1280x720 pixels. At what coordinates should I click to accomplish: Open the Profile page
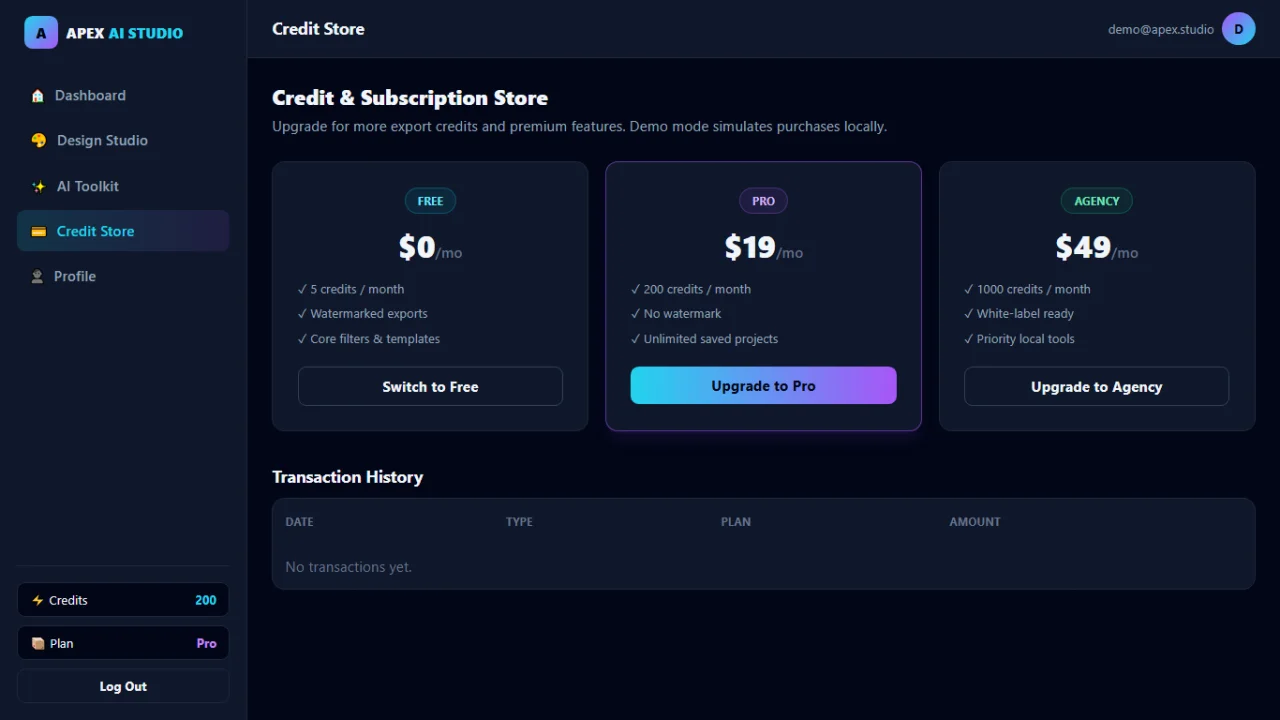click(123, 276)
